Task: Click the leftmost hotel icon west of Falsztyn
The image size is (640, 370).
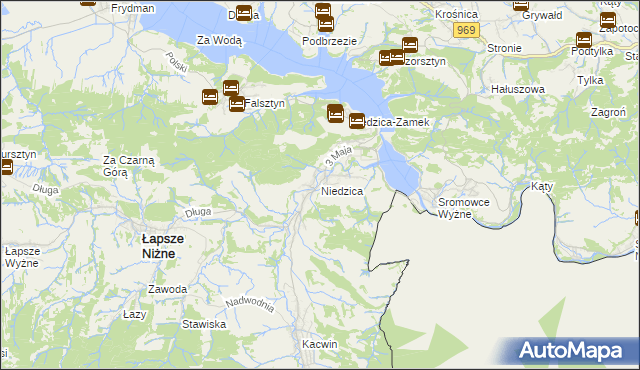Action: (210, 97)
